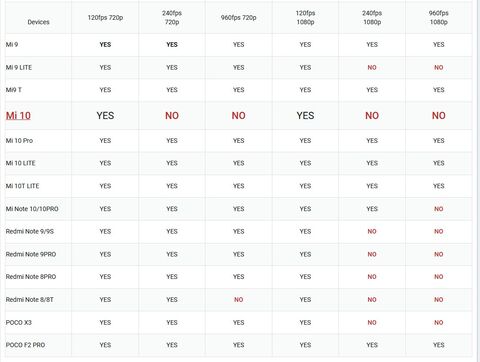Select the Mi 9 row label
The width and height of the screenshot is (480, 362).
(12, 45)
